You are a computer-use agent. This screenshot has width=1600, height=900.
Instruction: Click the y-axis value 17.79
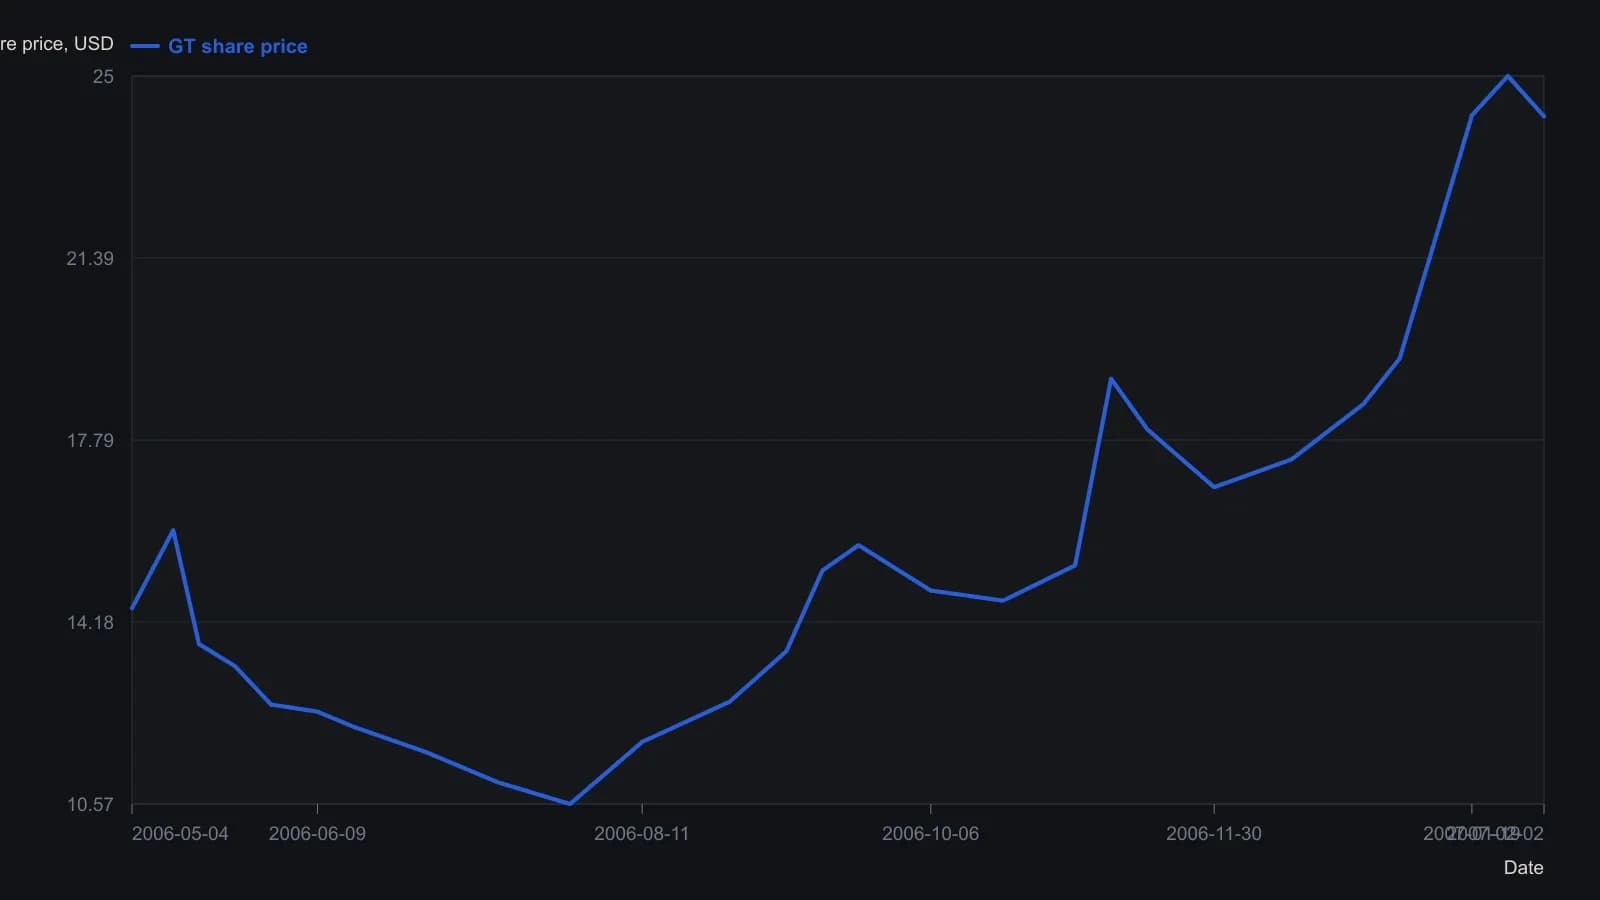(90, 440)
